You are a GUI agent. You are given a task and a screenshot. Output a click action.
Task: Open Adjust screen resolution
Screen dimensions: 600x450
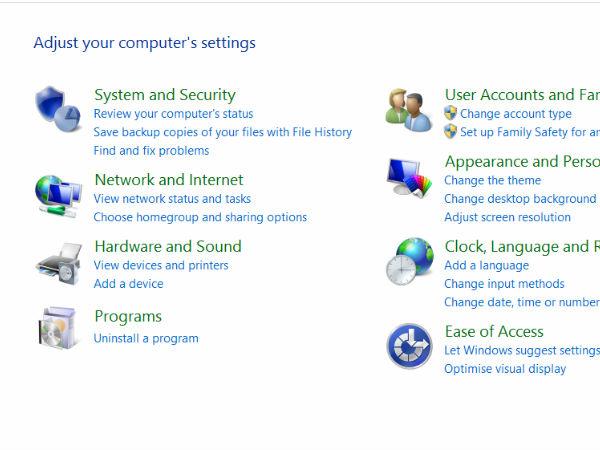point(507,217)
